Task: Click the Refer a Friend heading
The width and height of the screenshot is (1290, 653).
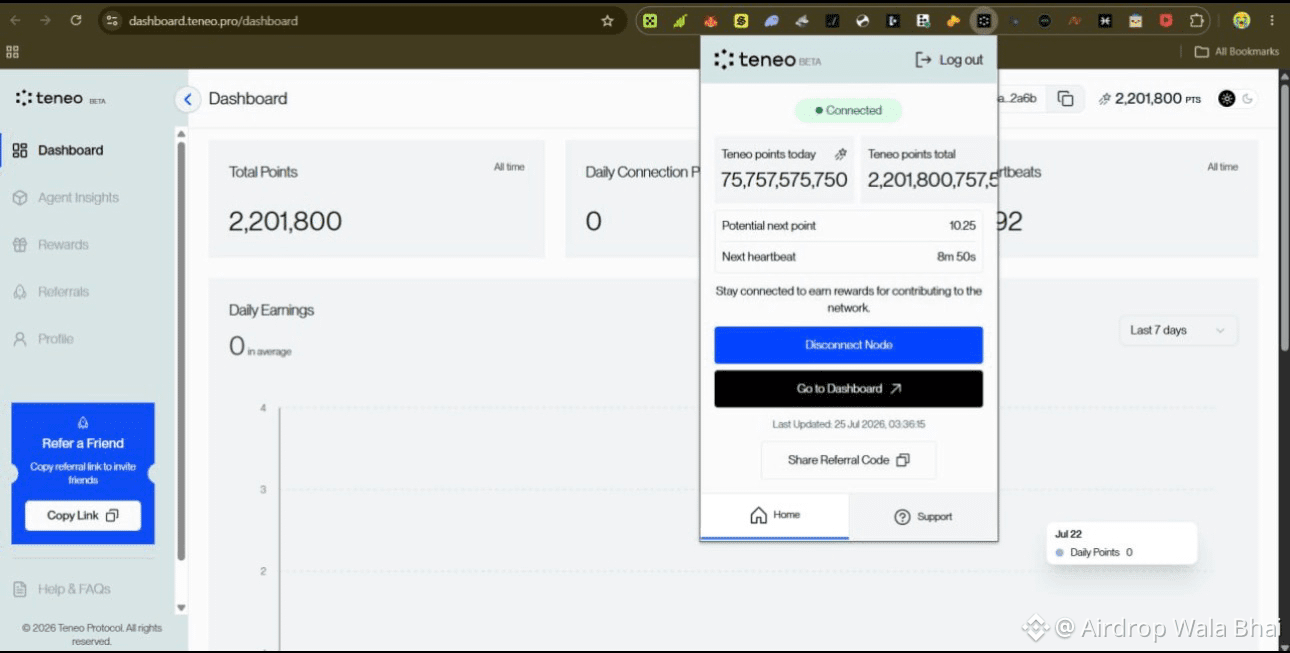Action: 83,443
